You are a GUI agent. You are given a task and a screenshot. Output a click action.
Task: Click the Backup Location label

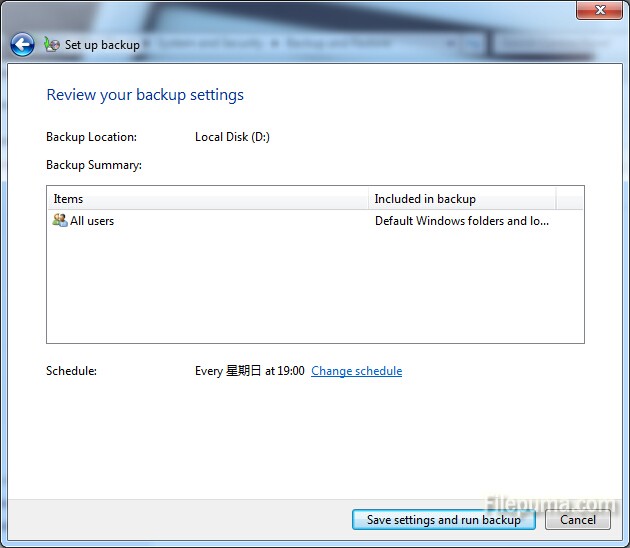click(x=92, y=137)
